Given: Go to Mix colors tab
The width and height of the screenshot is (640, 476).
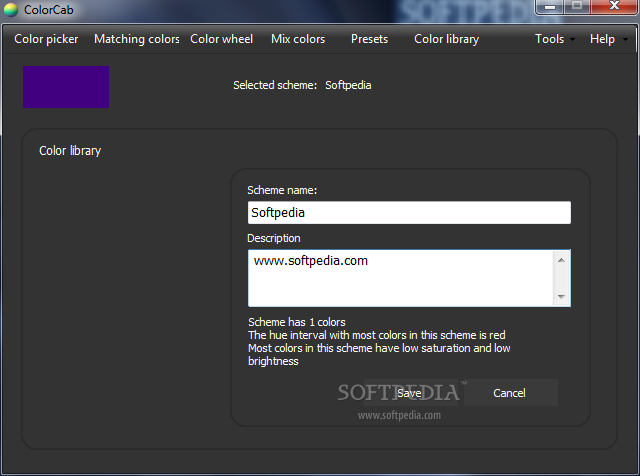Looking at the screenshot, I should [298, 39].
